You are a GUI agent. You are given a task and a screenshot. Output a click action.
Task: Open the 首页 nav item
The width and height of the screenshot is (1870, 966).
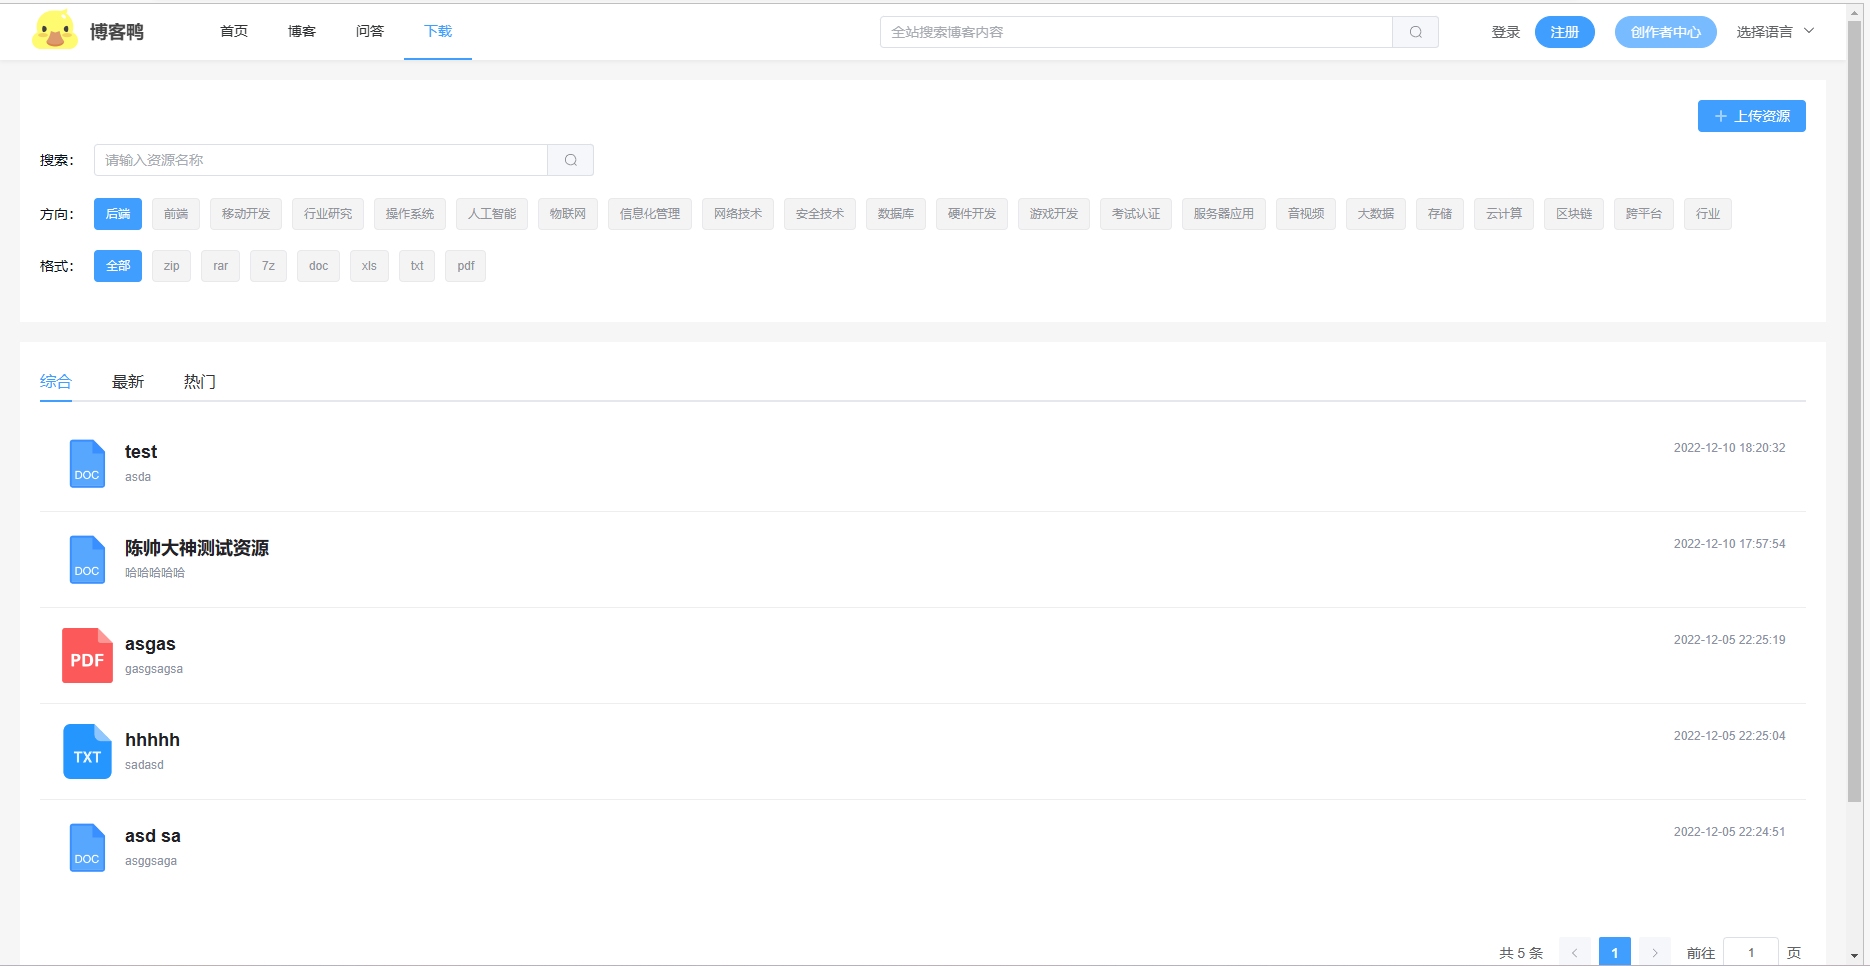(x=234, y=32)
